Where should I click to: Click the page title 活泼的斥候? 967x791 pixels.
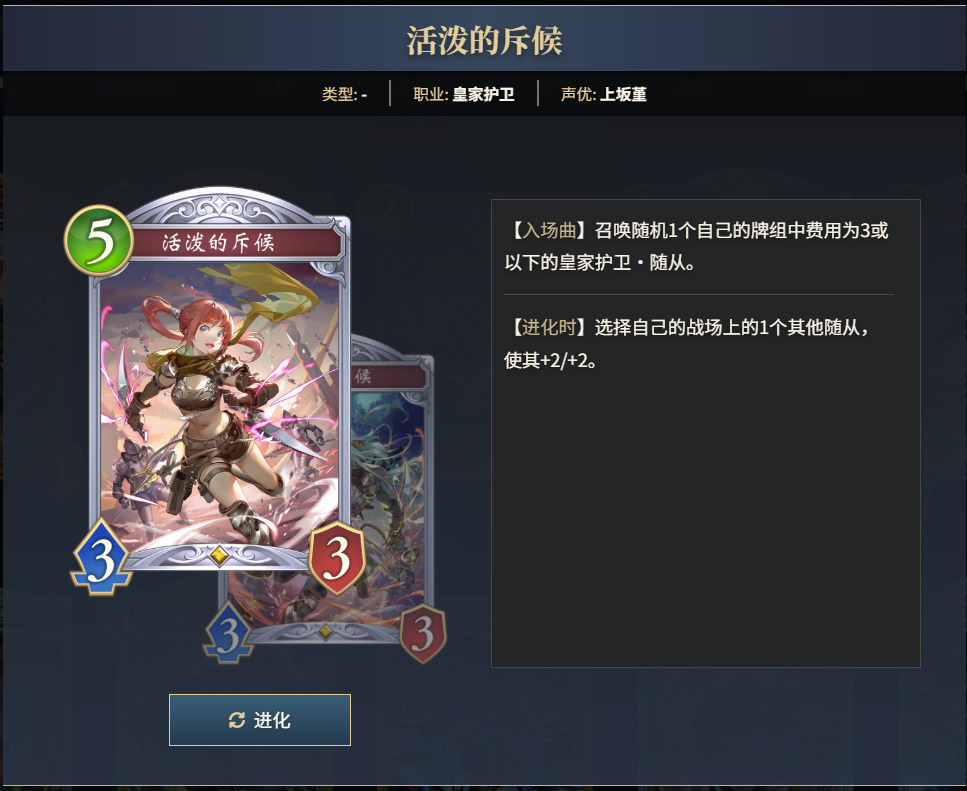484,41
